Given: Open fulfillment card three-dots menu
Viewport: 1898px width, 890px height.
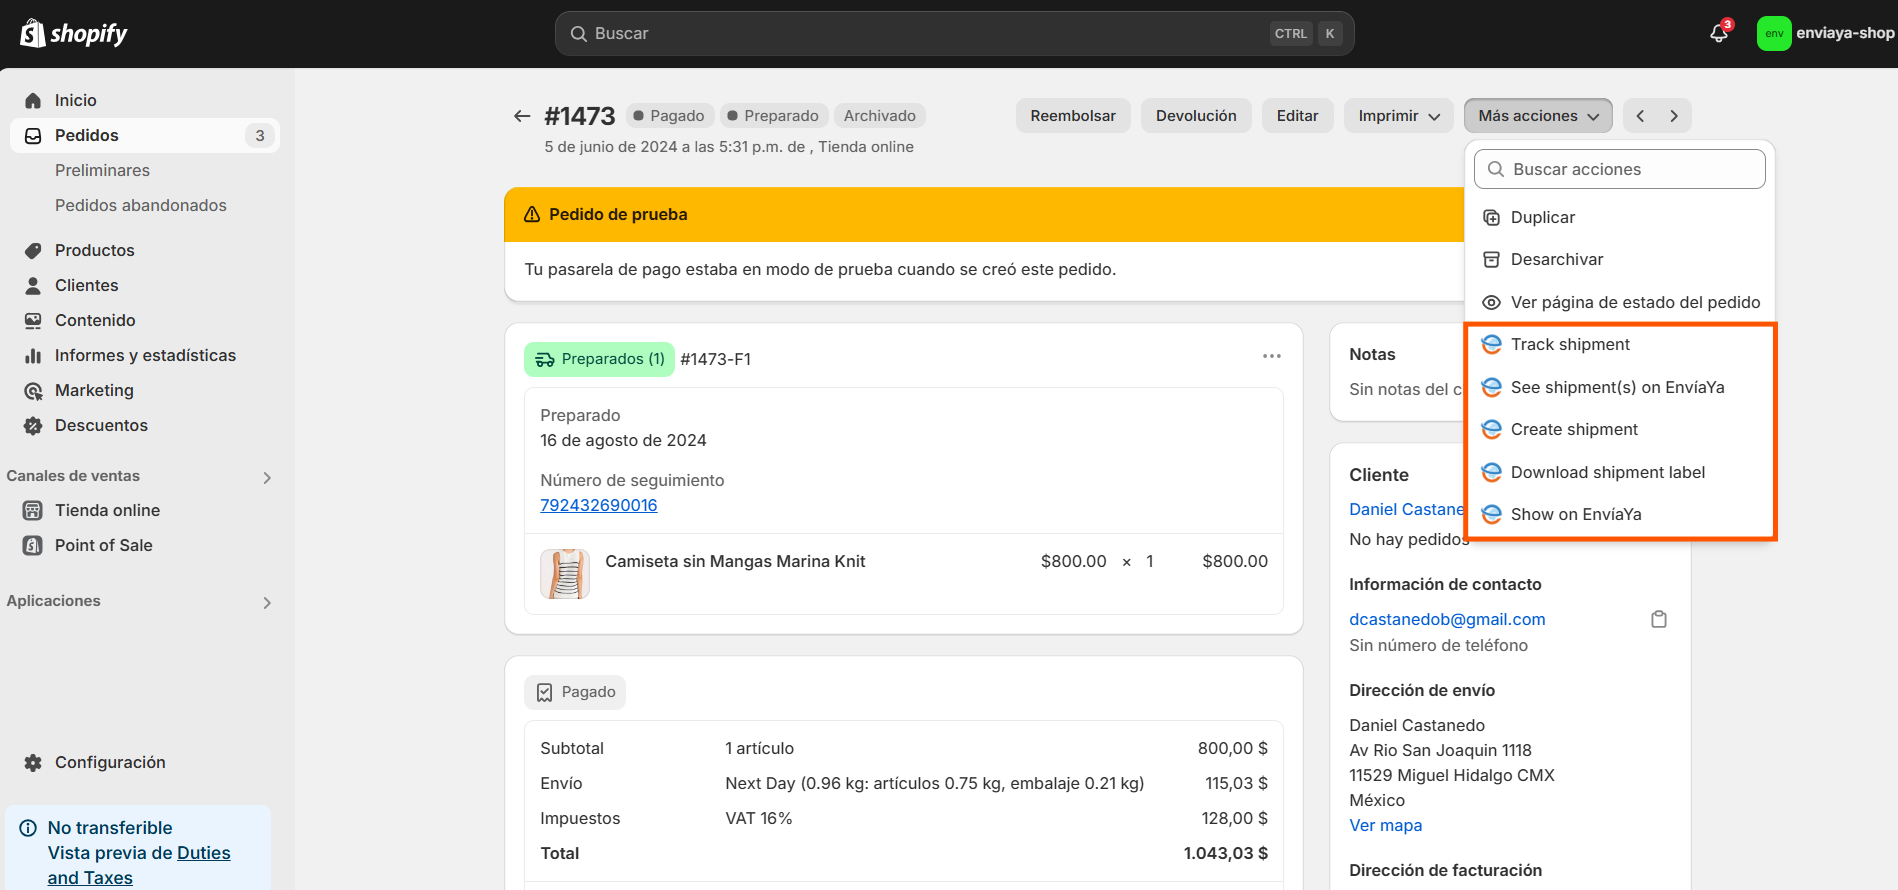Looking at the screenshot, I should click(x=1271, y=356).
